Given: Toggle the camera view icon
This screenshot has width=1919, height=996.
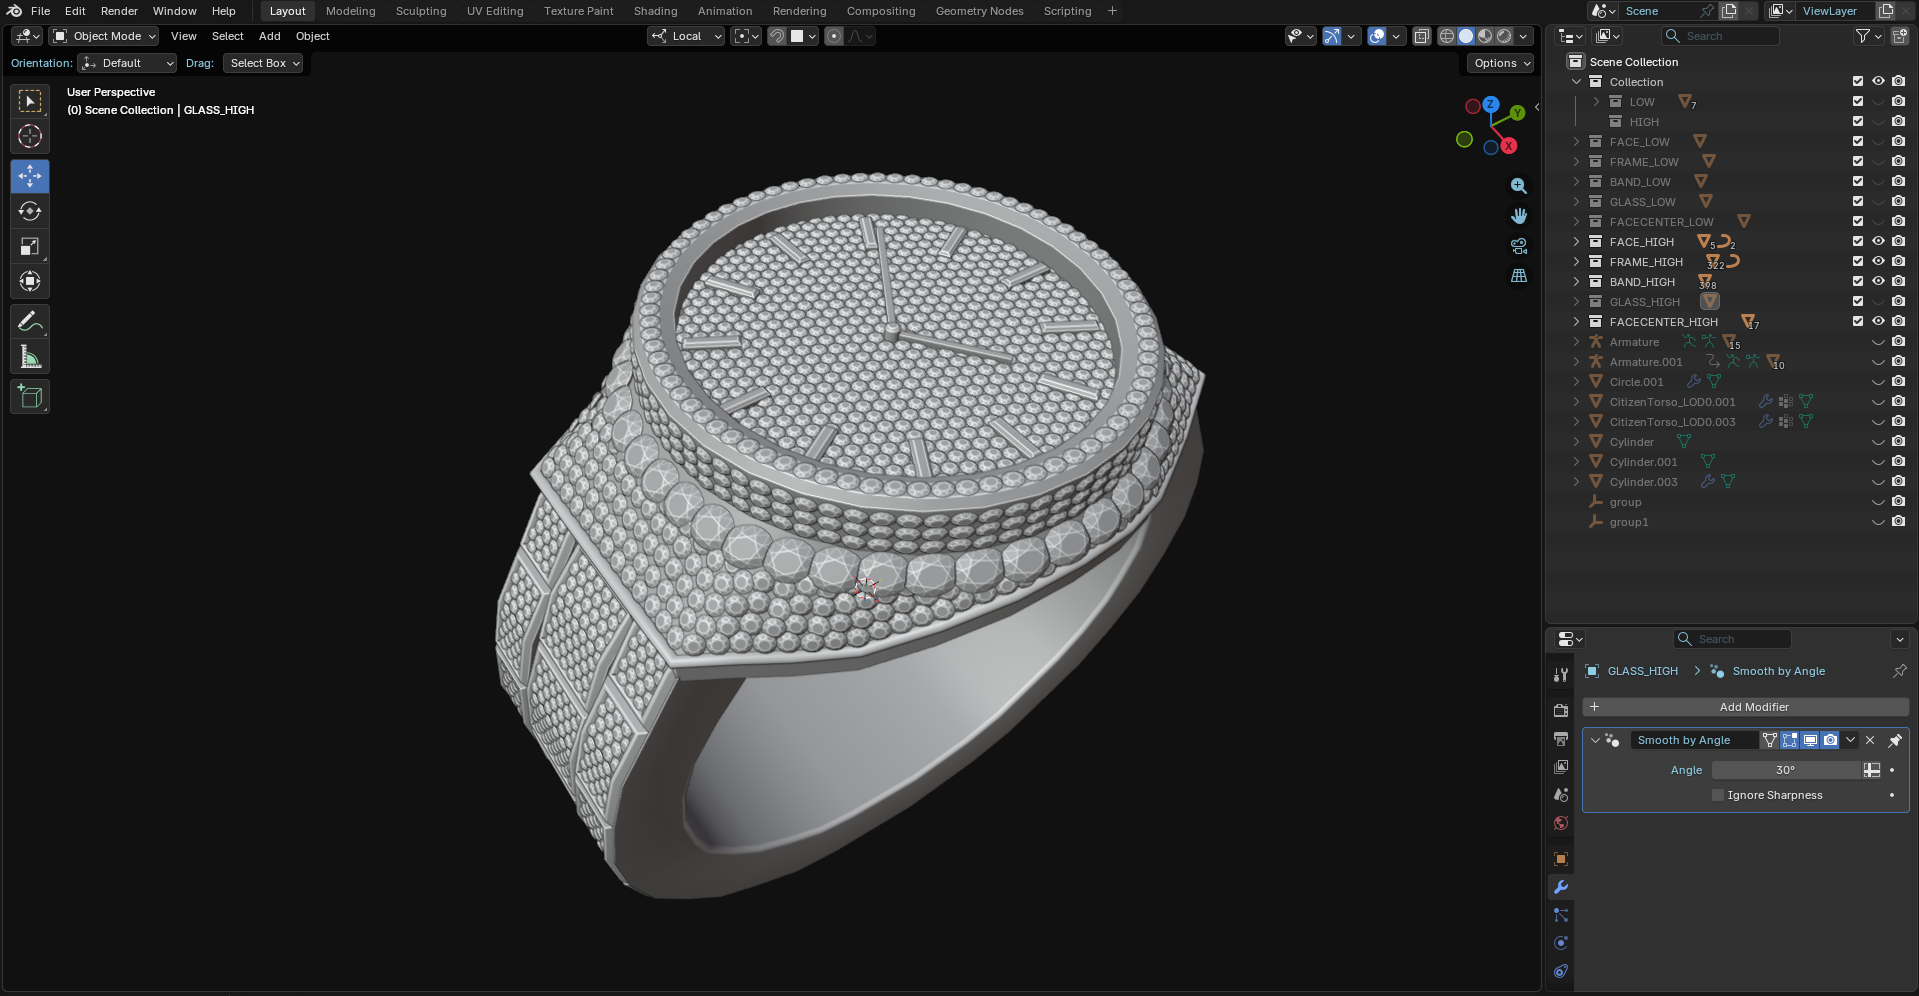Looking at the screenshot, I should 1518,246.
